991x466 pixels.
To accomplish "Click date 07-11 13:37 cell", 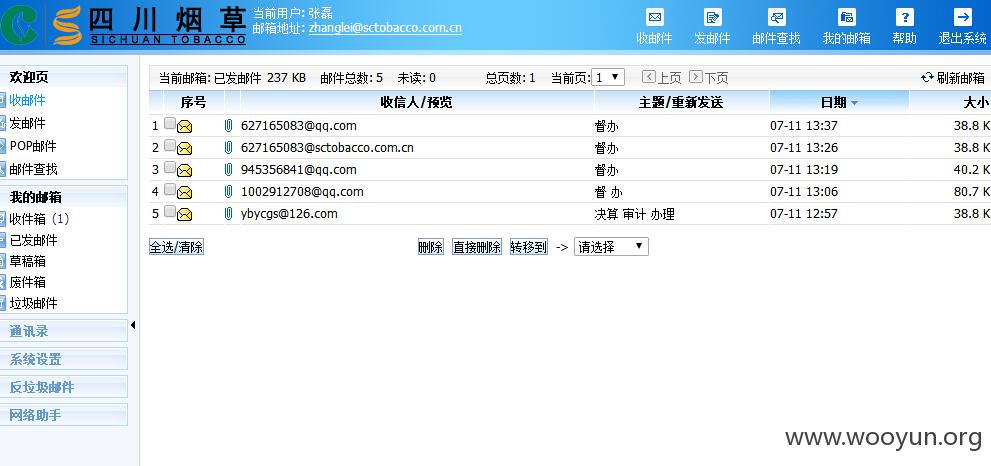I will coord(804,126).
